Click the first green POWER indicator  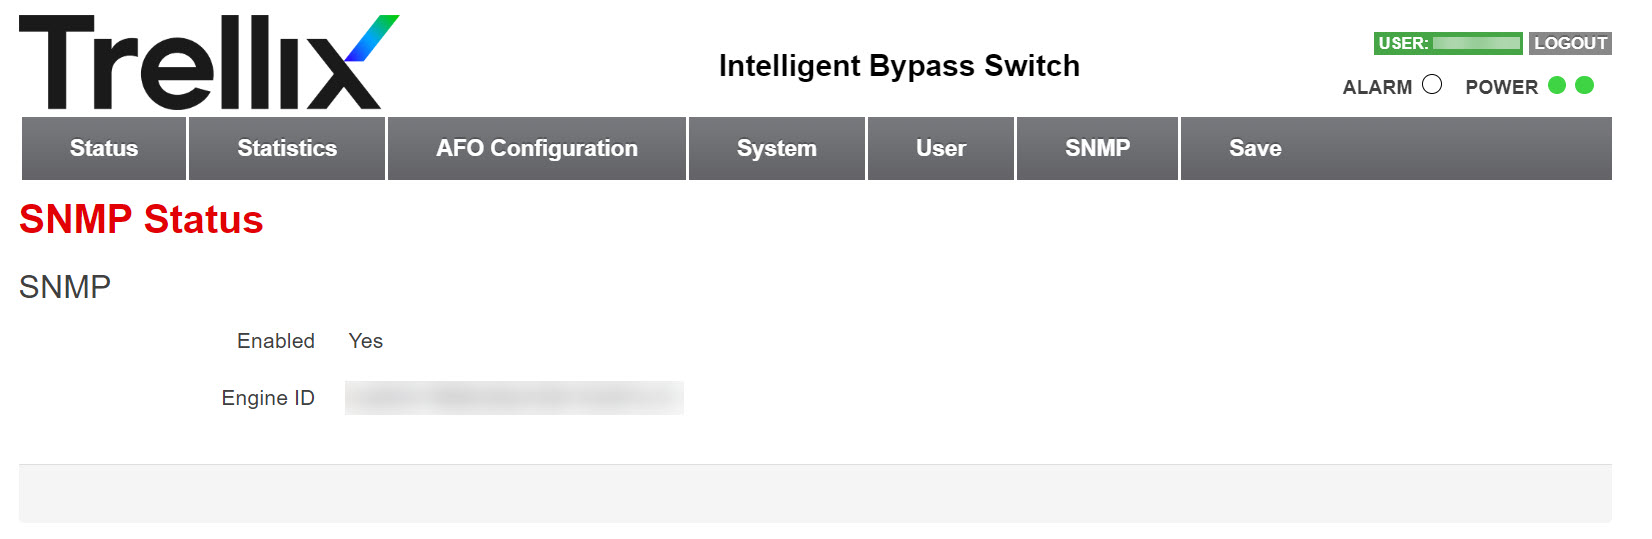[x=1557, y=85]
